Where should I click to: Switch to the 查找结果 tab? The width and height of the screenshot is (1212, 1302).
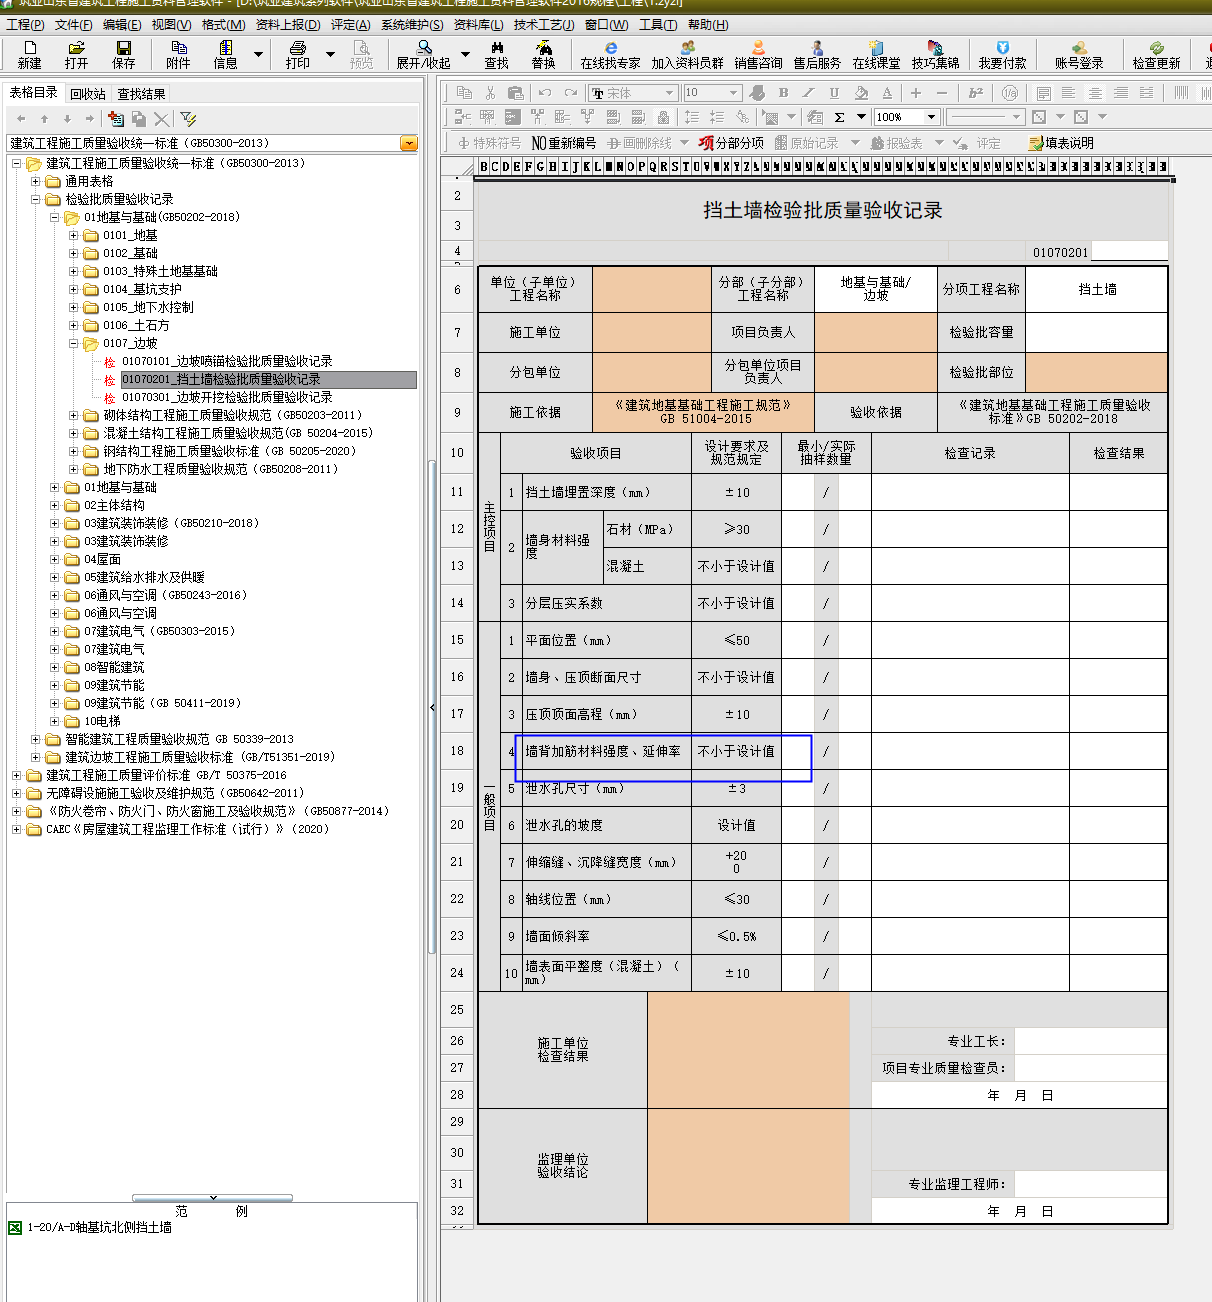(141, 93)
